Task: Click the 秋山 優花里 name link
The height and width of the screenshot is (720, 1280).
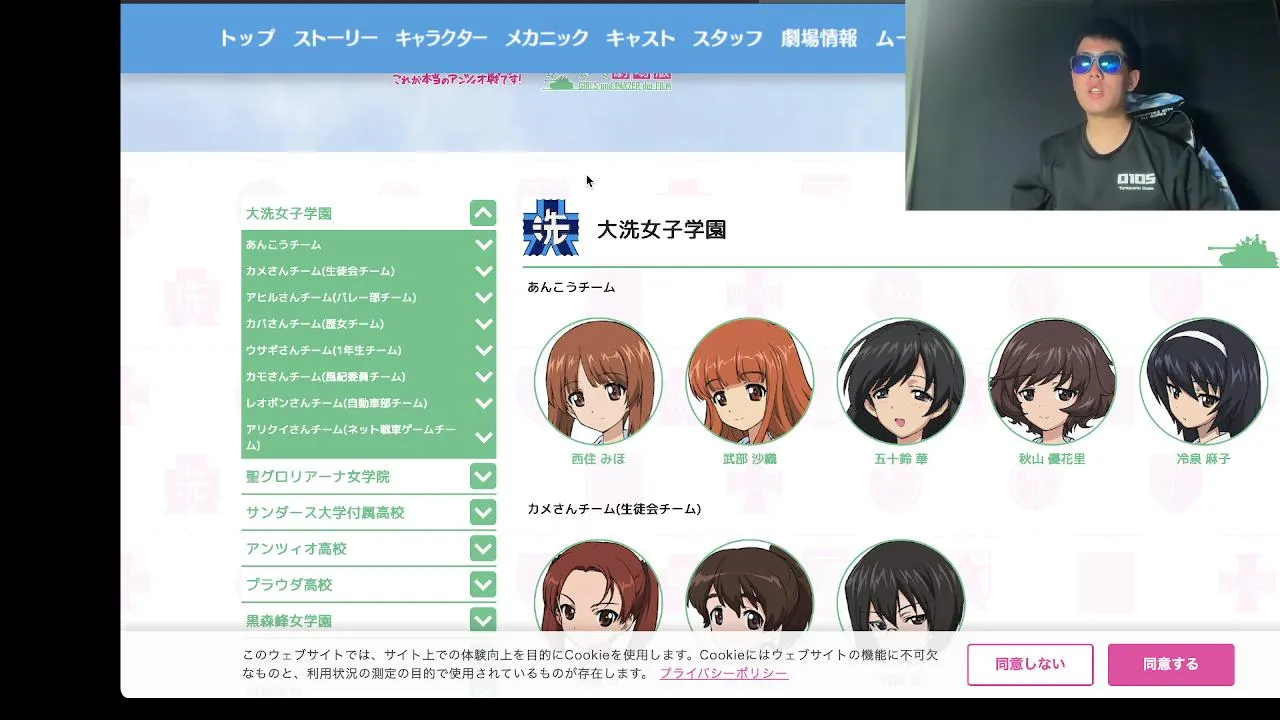Action: [x=1052, y=459]
